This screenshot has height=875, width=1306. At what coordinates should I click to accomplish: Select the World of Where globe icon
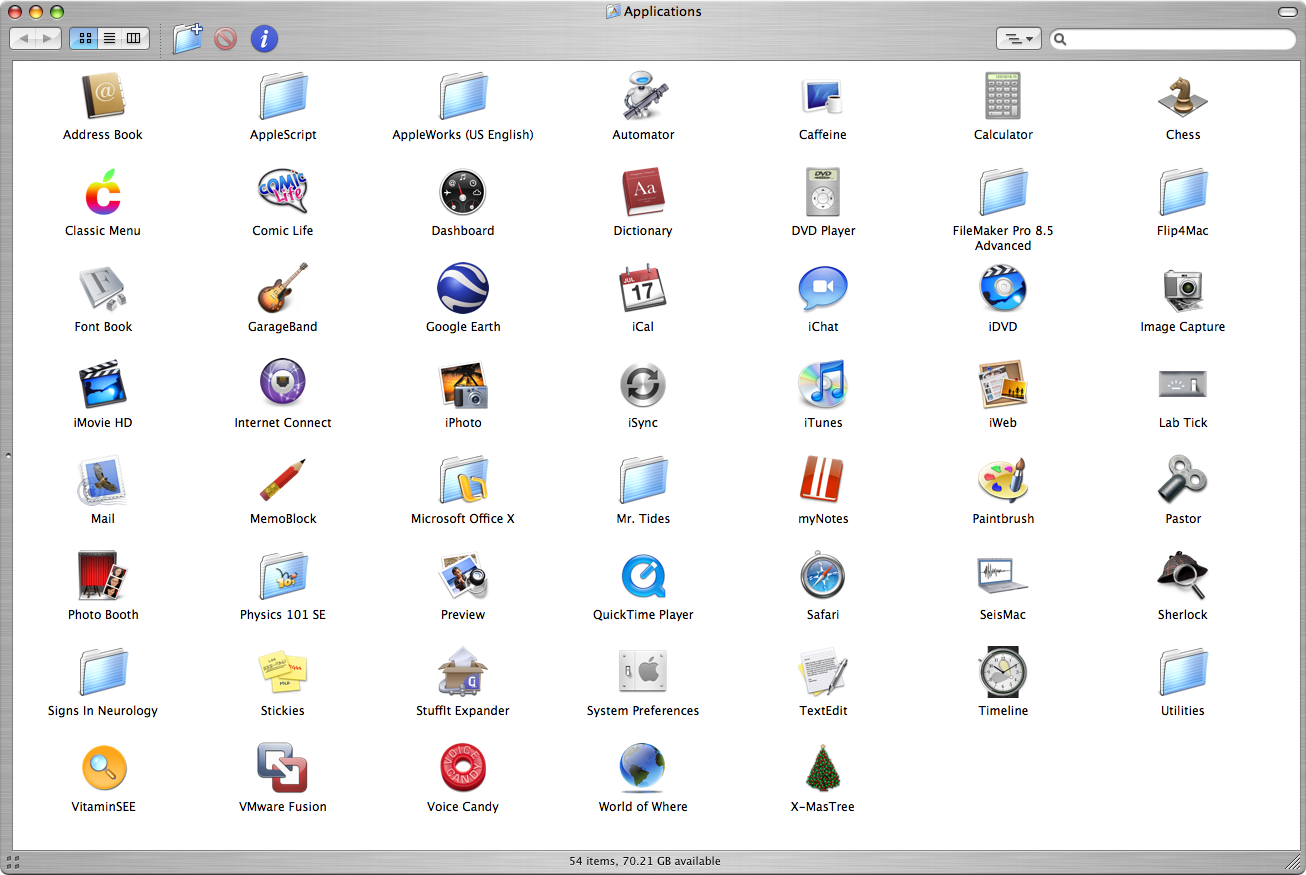643,769
